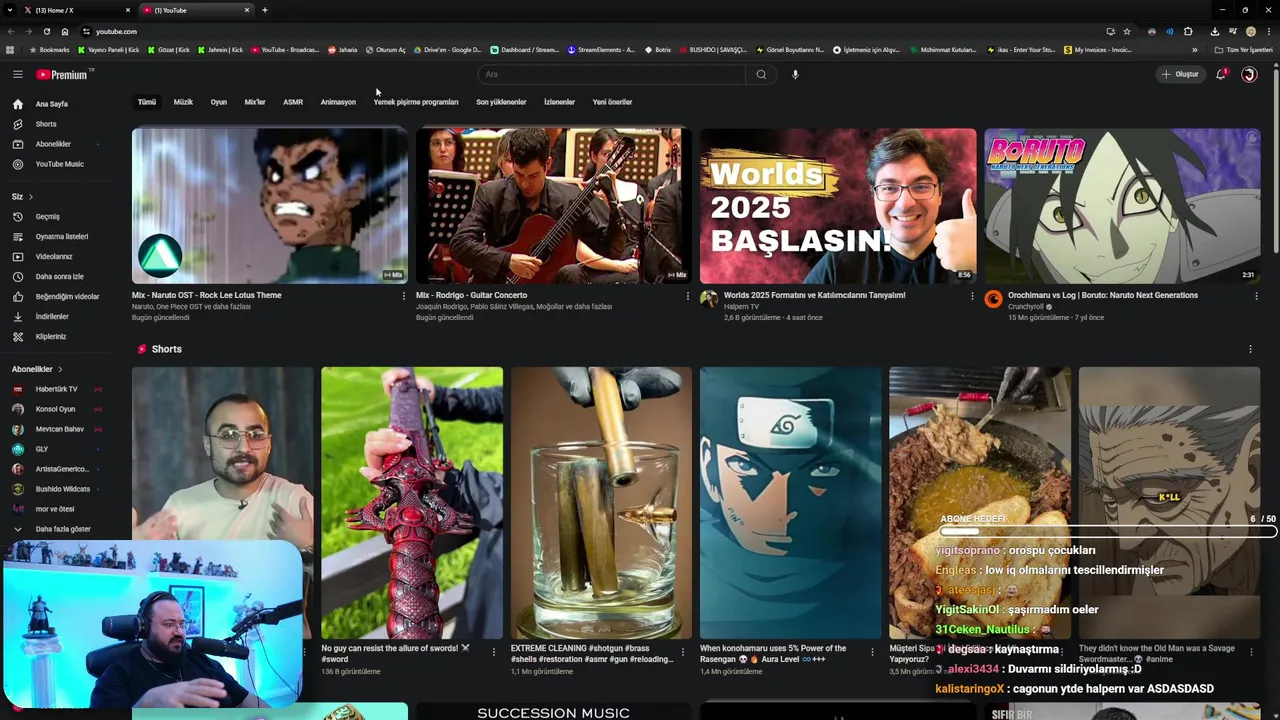Select the Son yüklenenler chip

click(501, 102)
